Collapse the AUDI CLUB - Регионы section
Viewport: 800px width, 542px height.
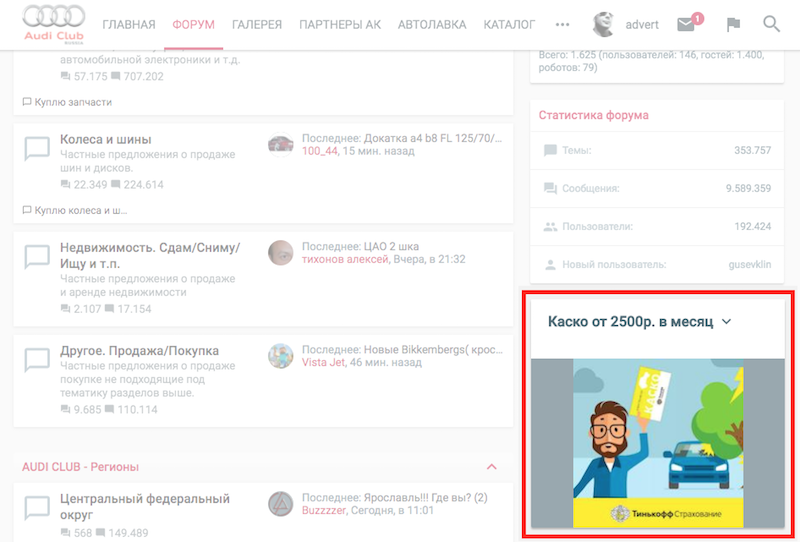(x=492, y=467)
